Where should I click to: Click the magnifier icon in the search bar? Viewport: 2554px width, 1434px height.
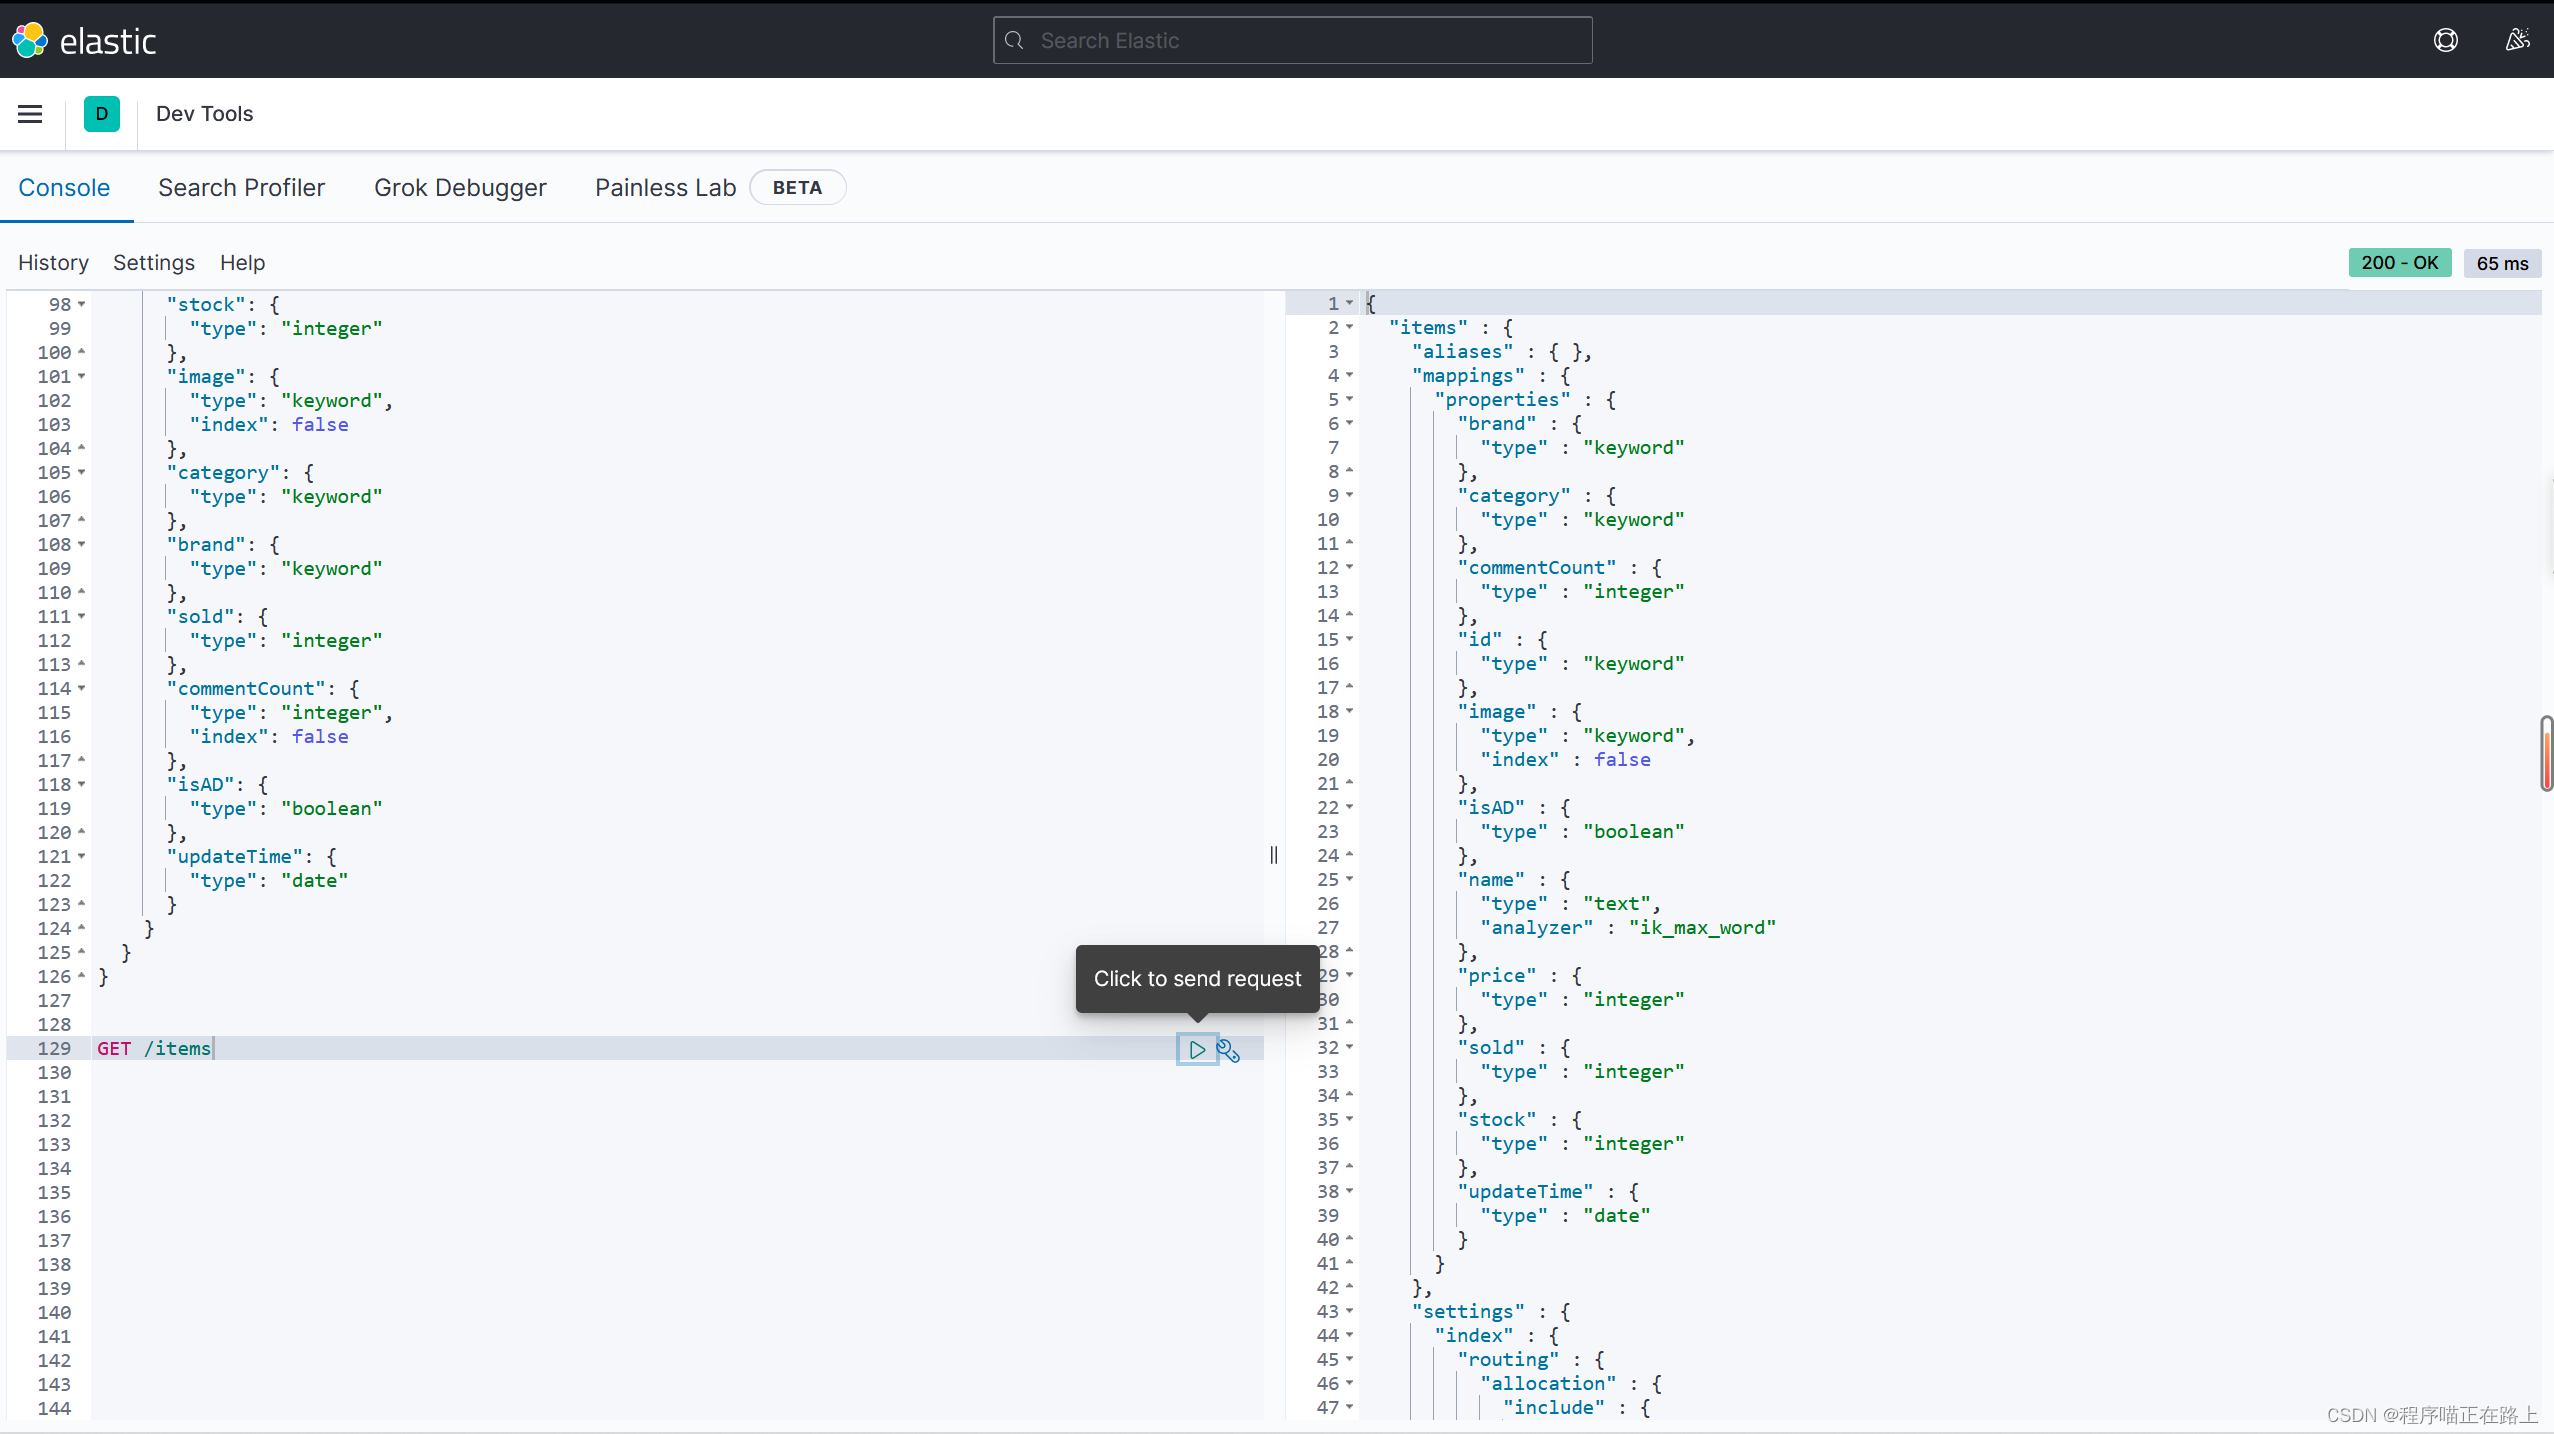(1014, 40)
